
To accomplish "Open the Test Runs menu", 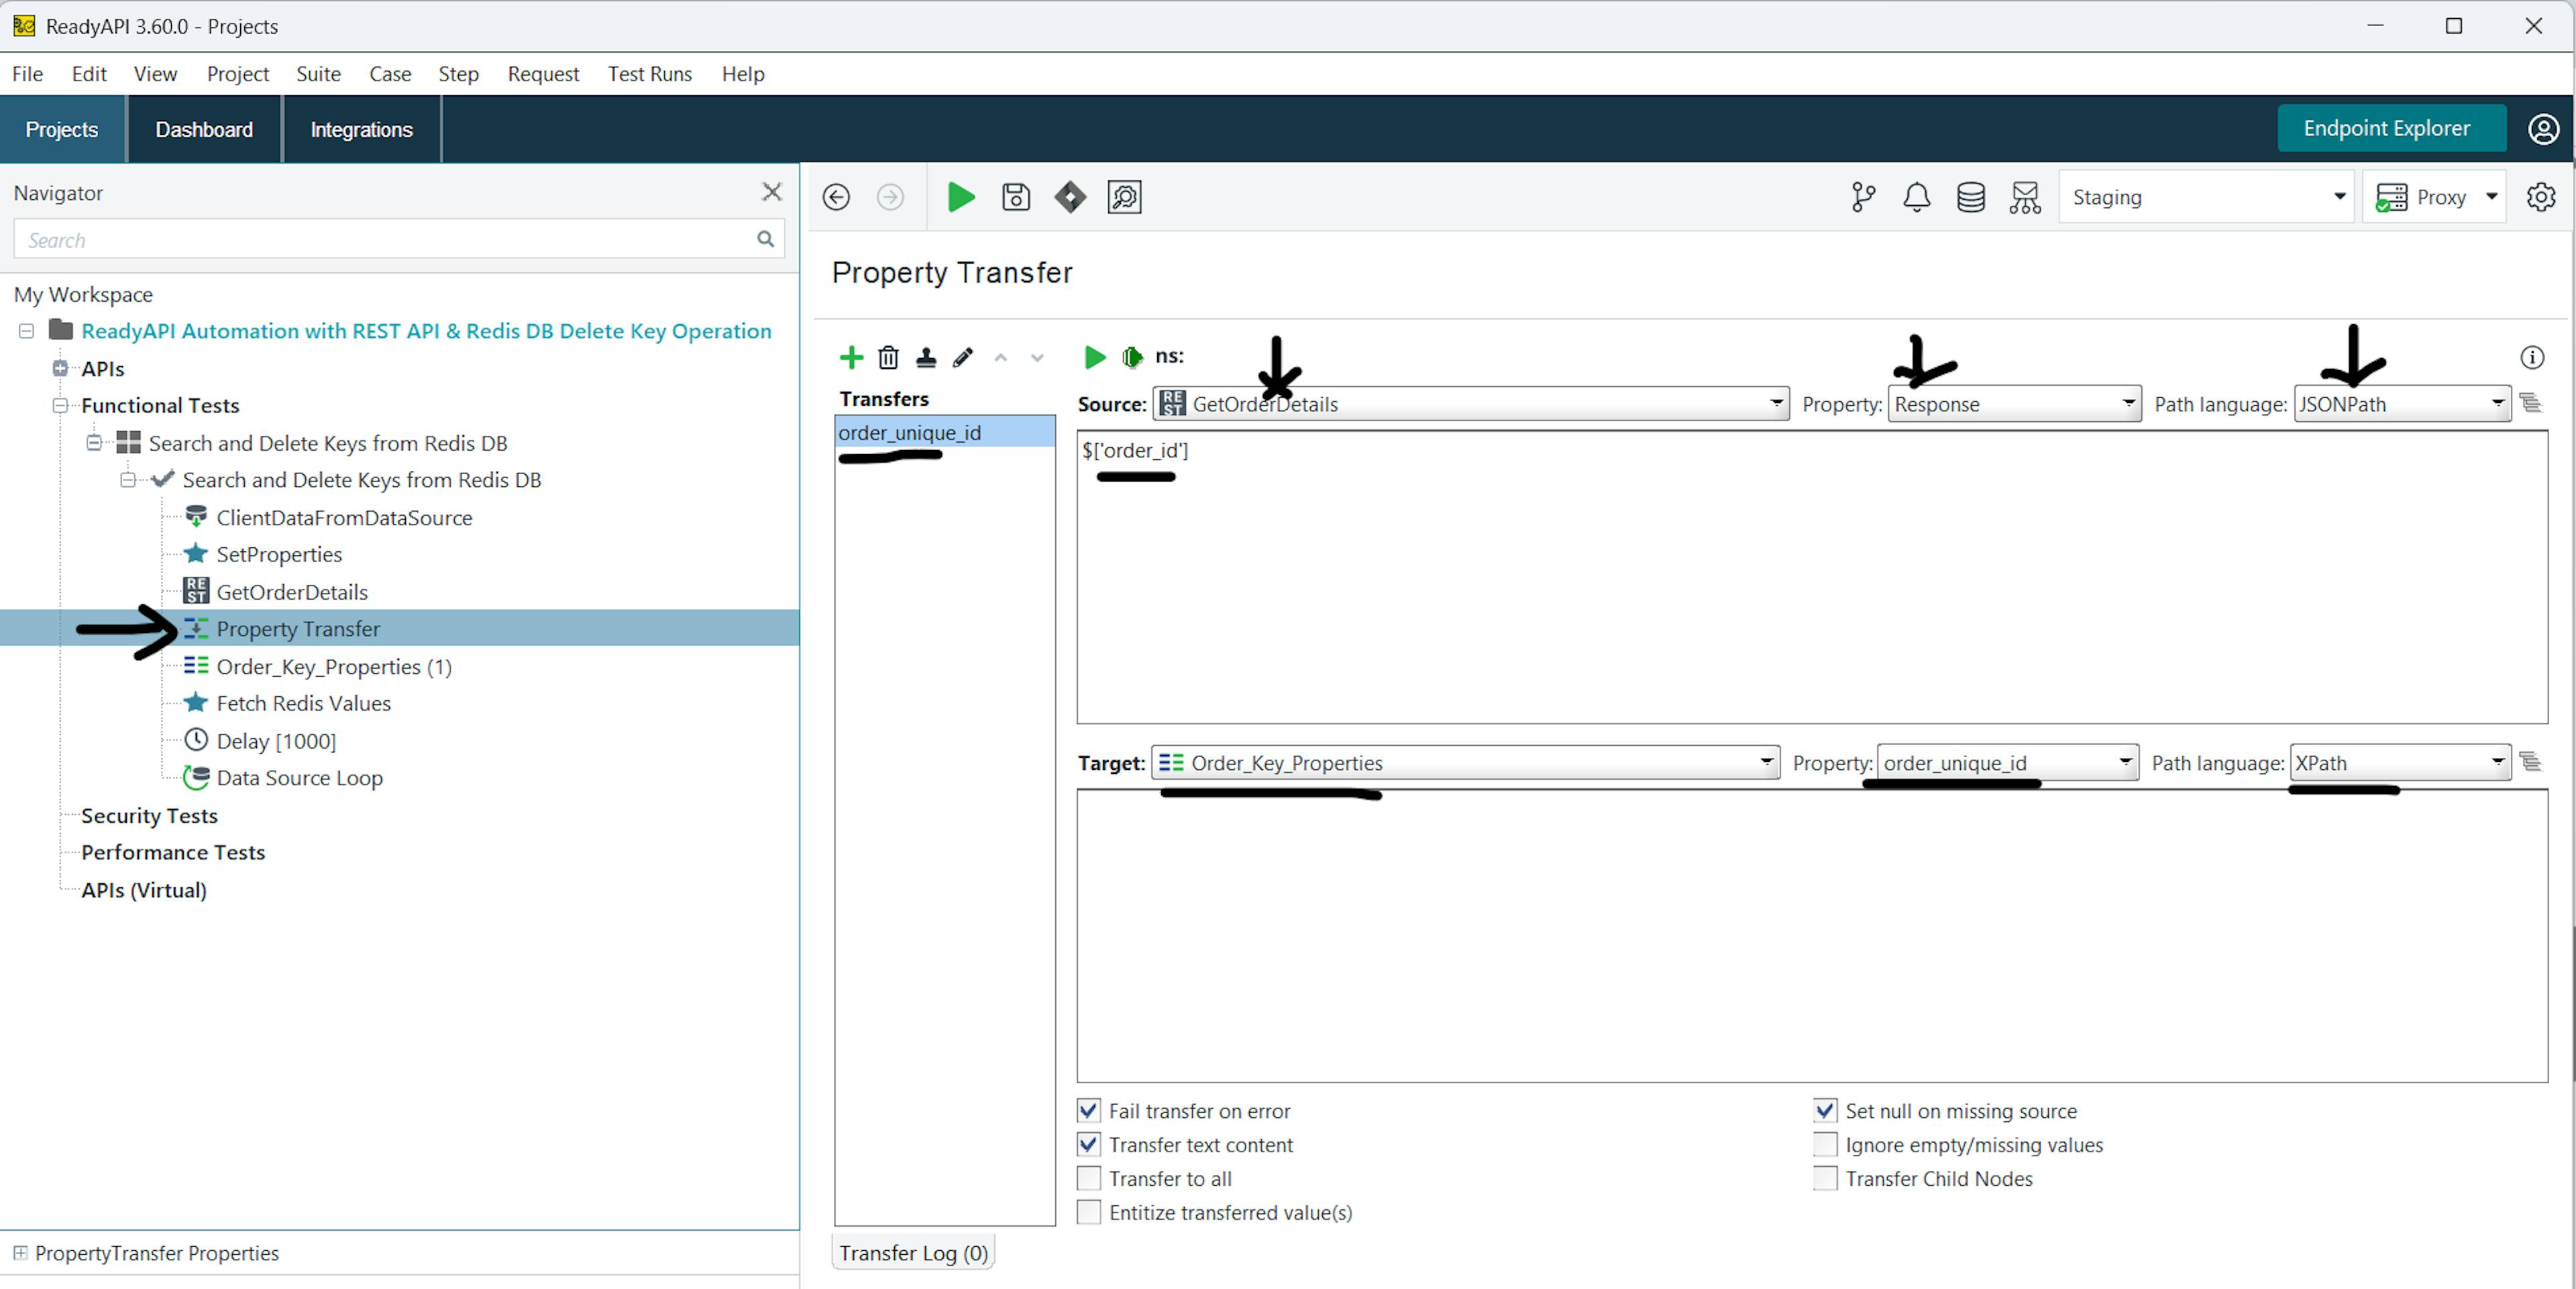I will pyautogui.click(x=649, y=74).
